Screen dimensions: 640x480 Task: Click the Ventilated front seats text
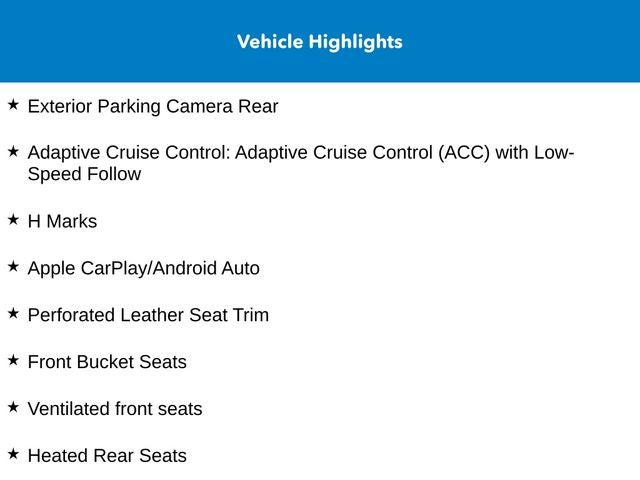coord(115,410)
